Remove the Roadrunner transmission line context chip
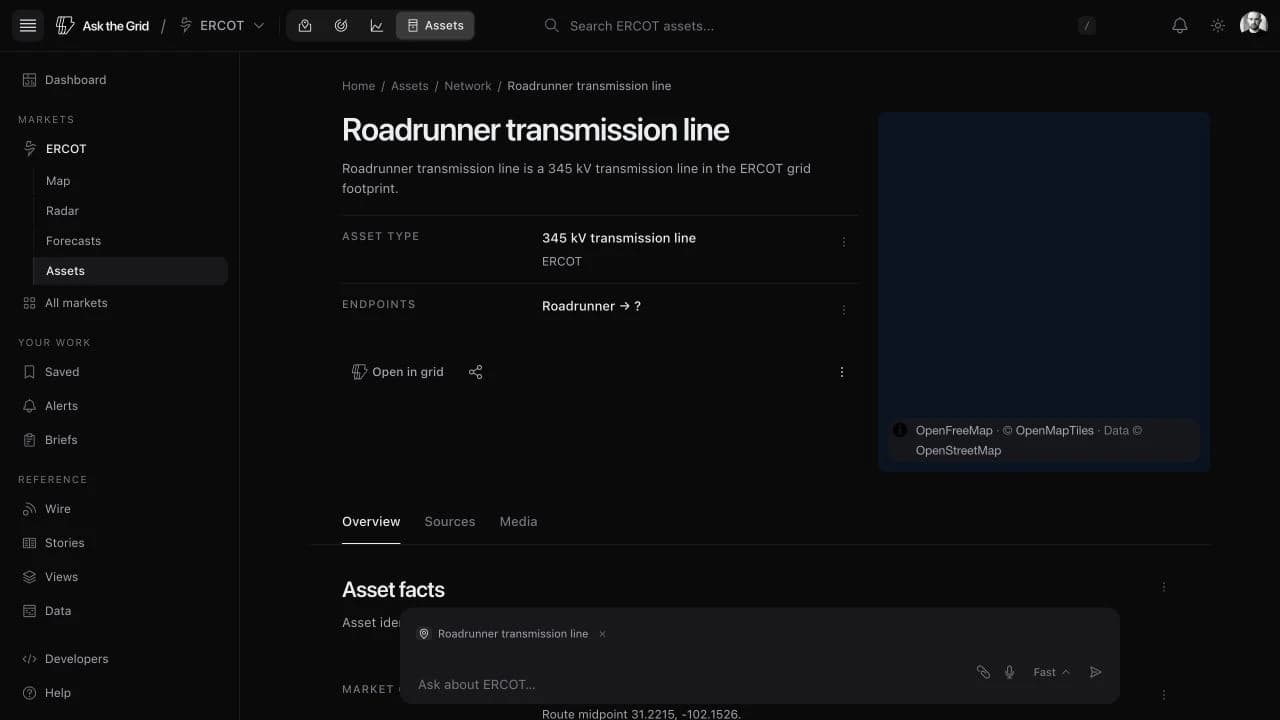This screenshot has width=1280, height=720. tap(602, 634)
